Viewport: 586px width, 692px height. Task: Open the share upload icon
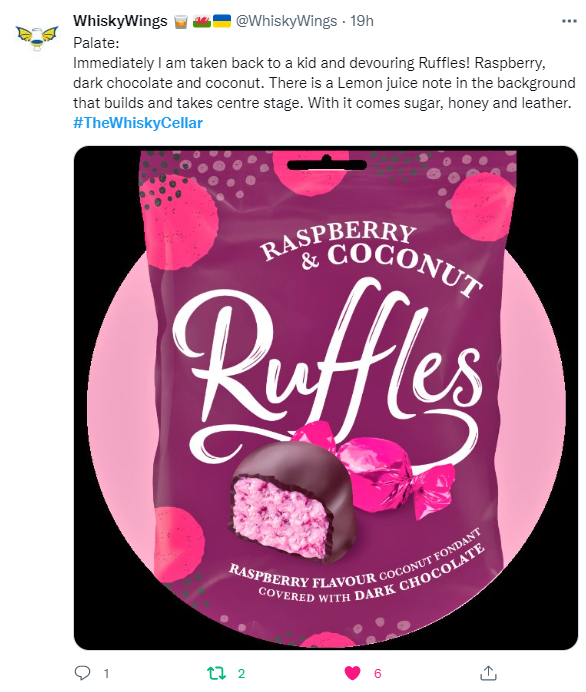pos(488,673)
